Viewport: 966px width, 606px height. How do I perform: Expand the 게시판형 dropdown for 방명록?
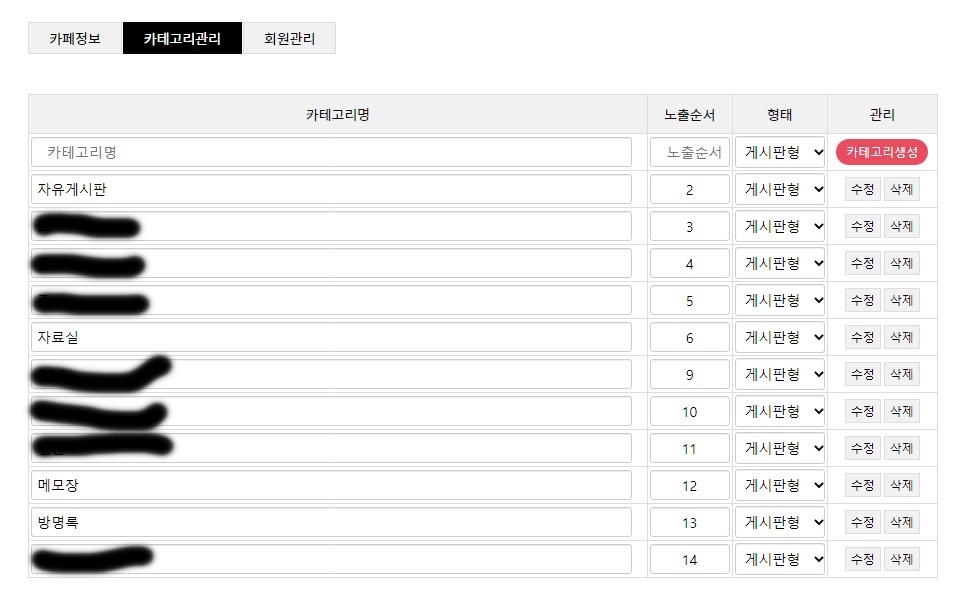tap(780, 522)
